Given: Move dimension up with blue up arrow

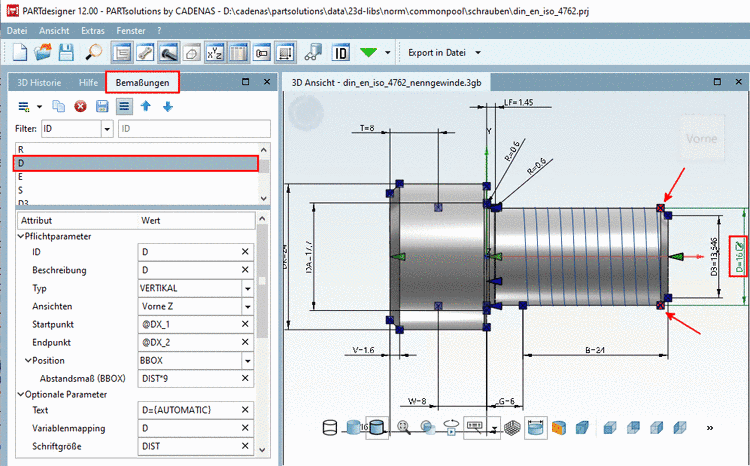Looking at the screenshot, I should pyautogui.click(x=147, y=105).
